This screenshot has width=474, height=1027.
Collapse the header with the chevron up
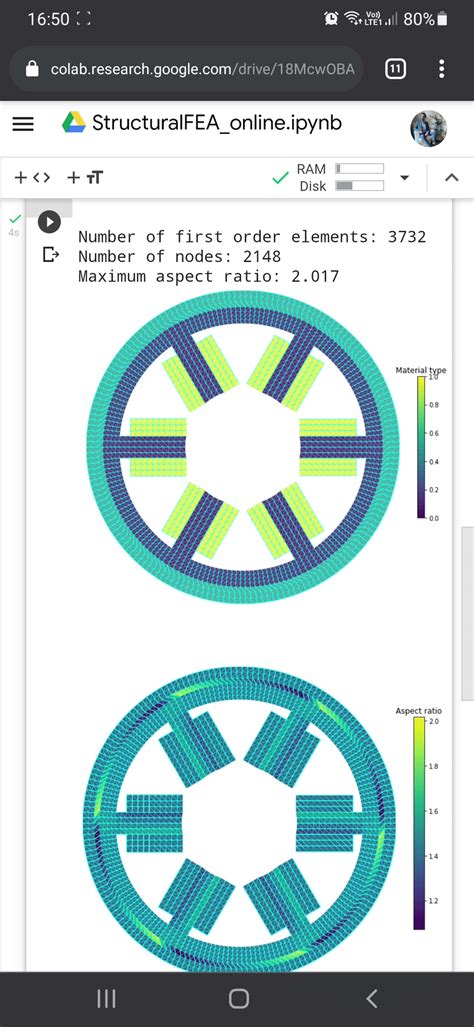451,177
